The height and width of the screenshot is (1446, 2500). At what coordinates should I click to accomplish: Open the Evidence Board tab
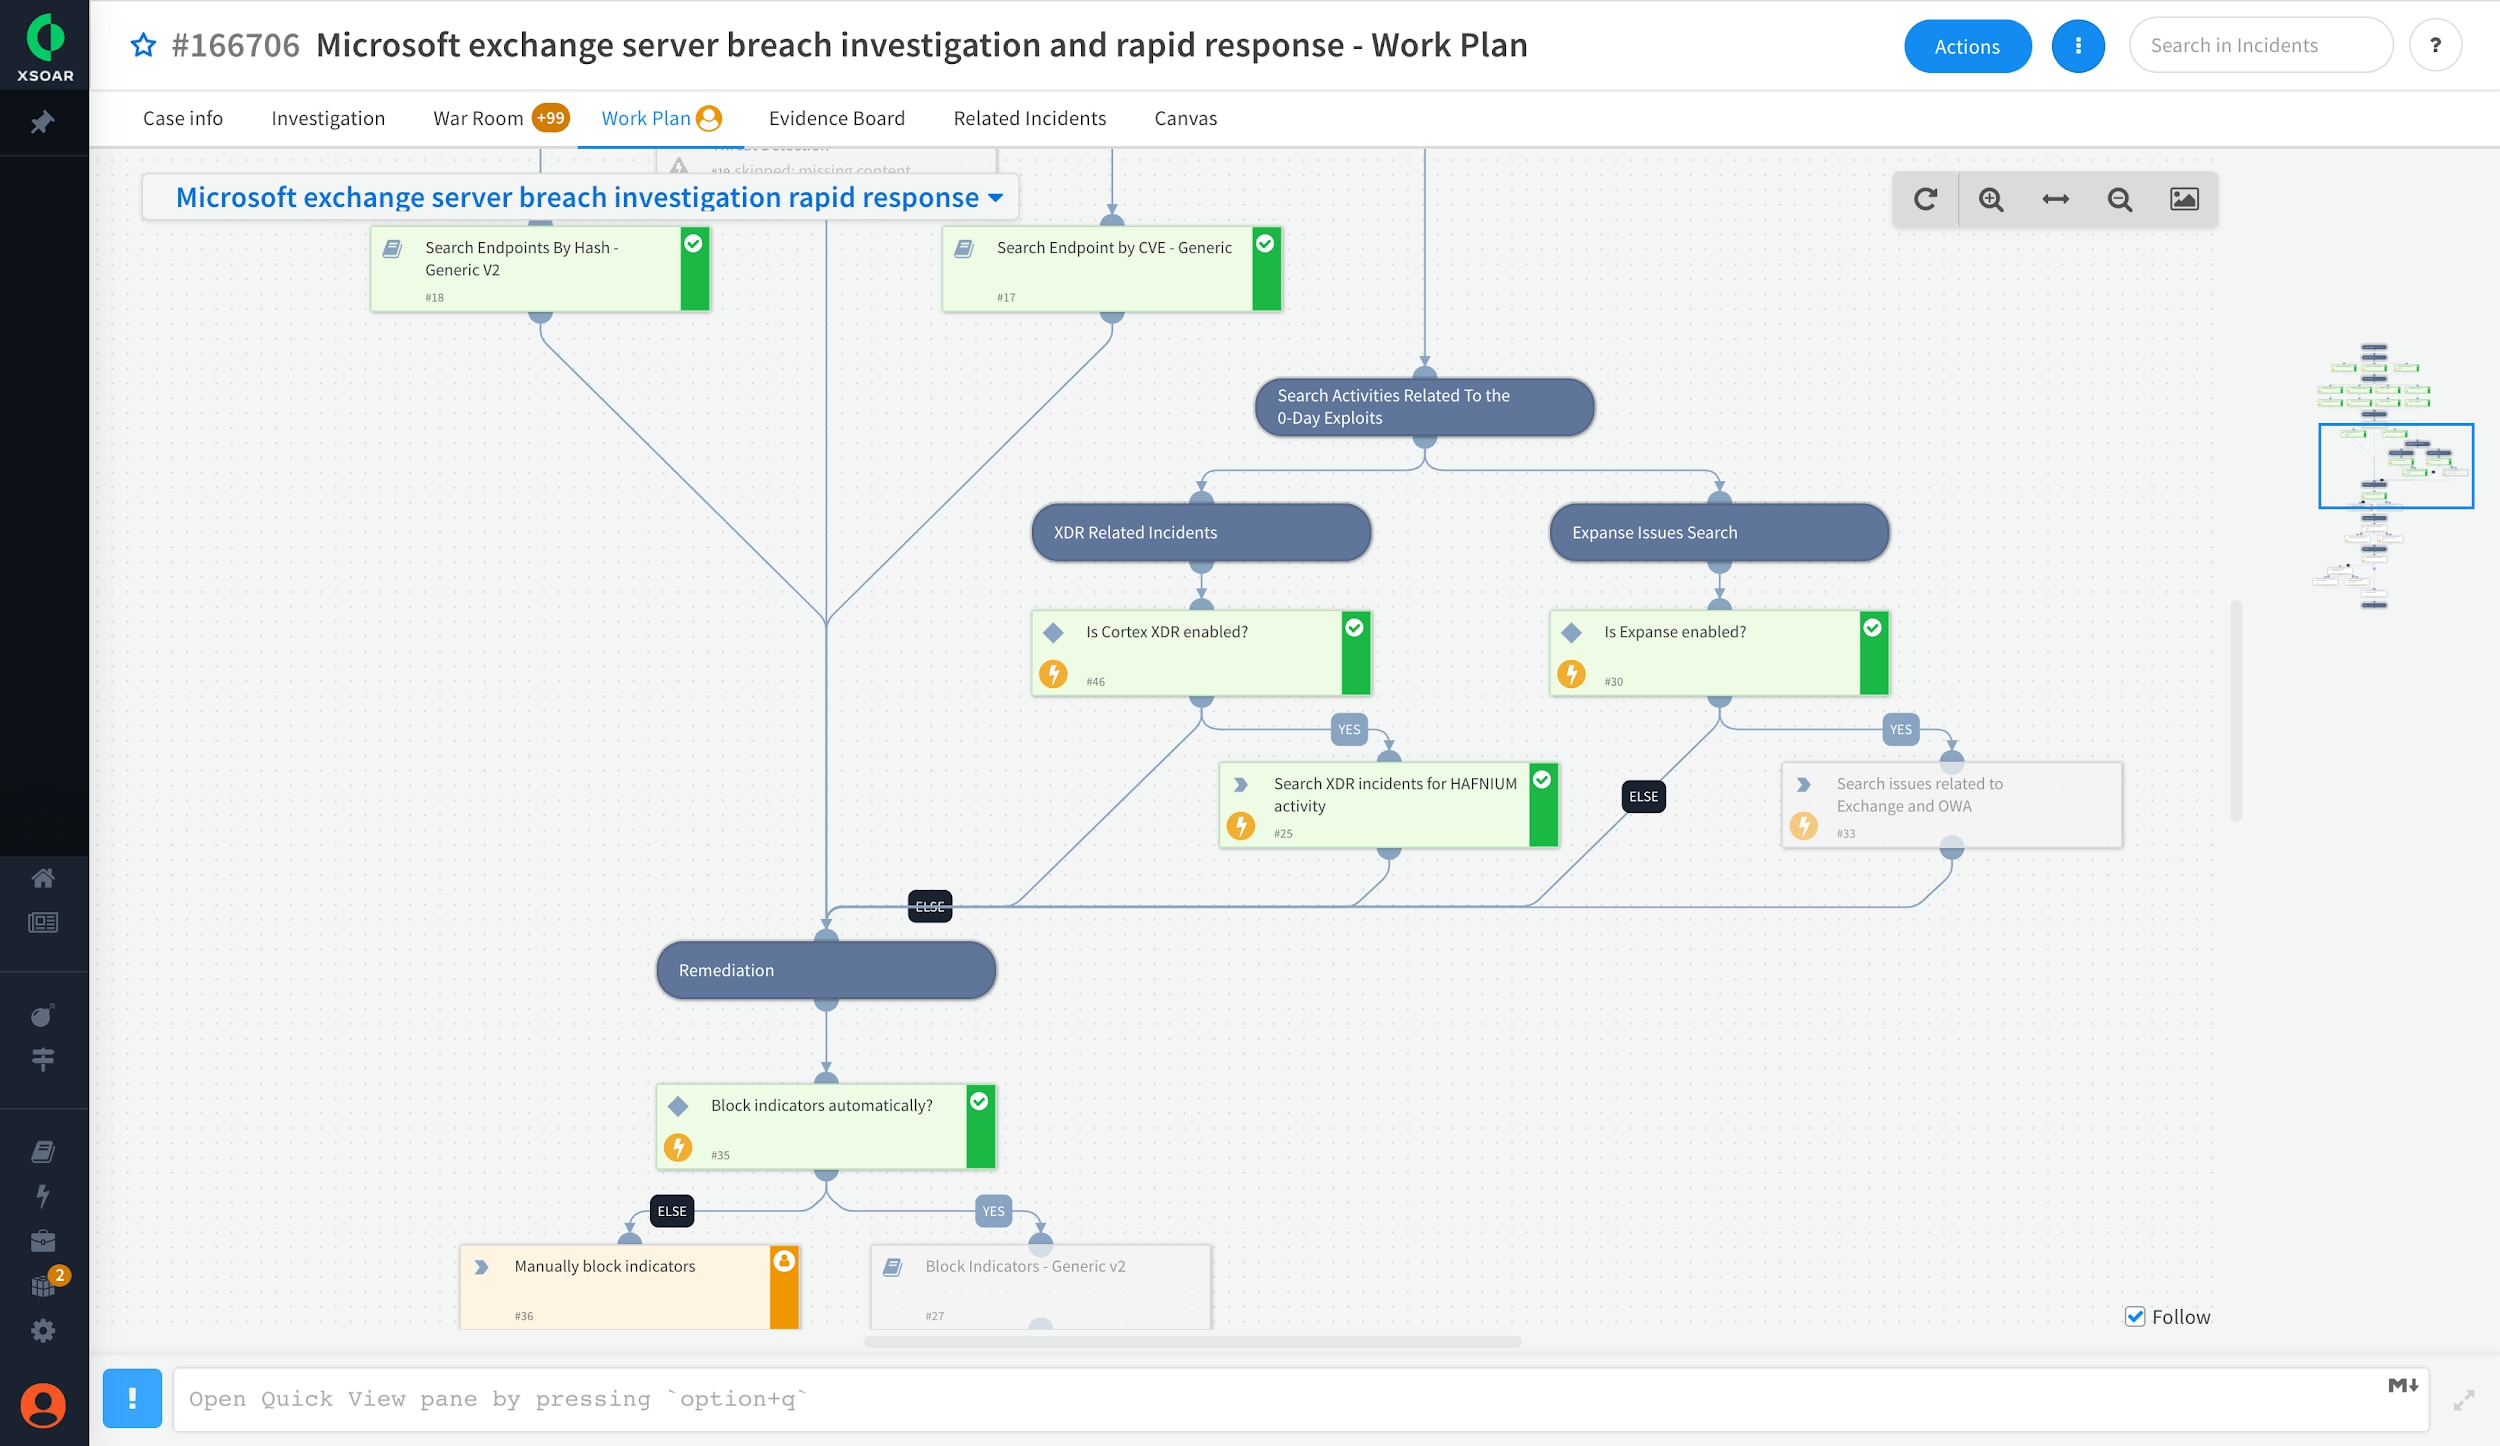point(836,118)
